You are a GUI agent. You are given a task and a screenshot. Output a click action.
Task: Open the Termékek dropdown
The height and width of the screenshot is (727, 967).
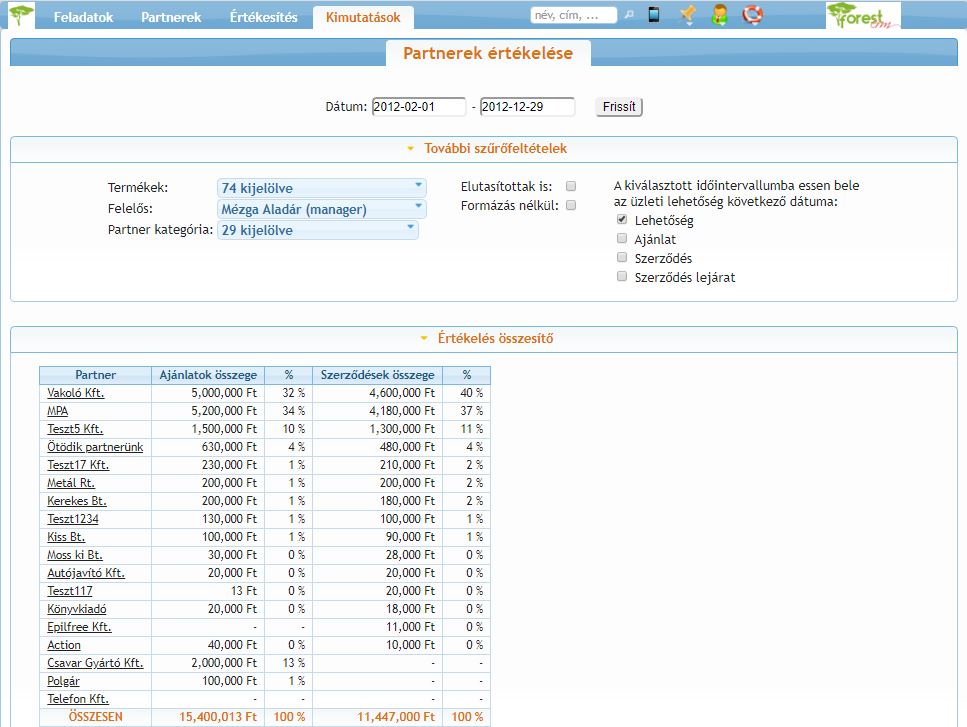(x=321, y=188)
